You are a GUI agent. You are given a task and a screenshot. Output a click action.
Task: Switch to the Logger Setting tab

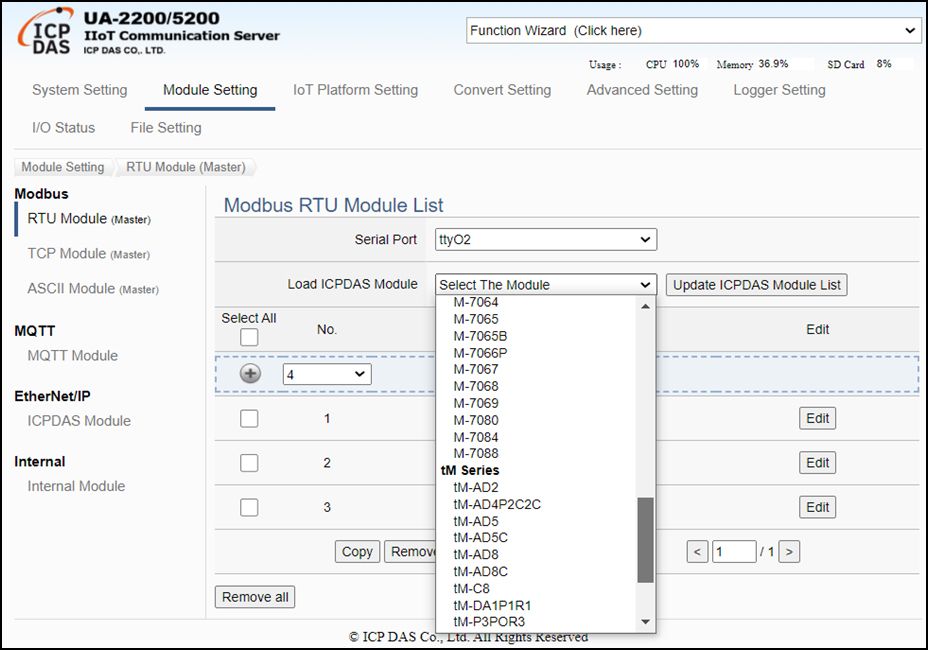click(779, 90)
